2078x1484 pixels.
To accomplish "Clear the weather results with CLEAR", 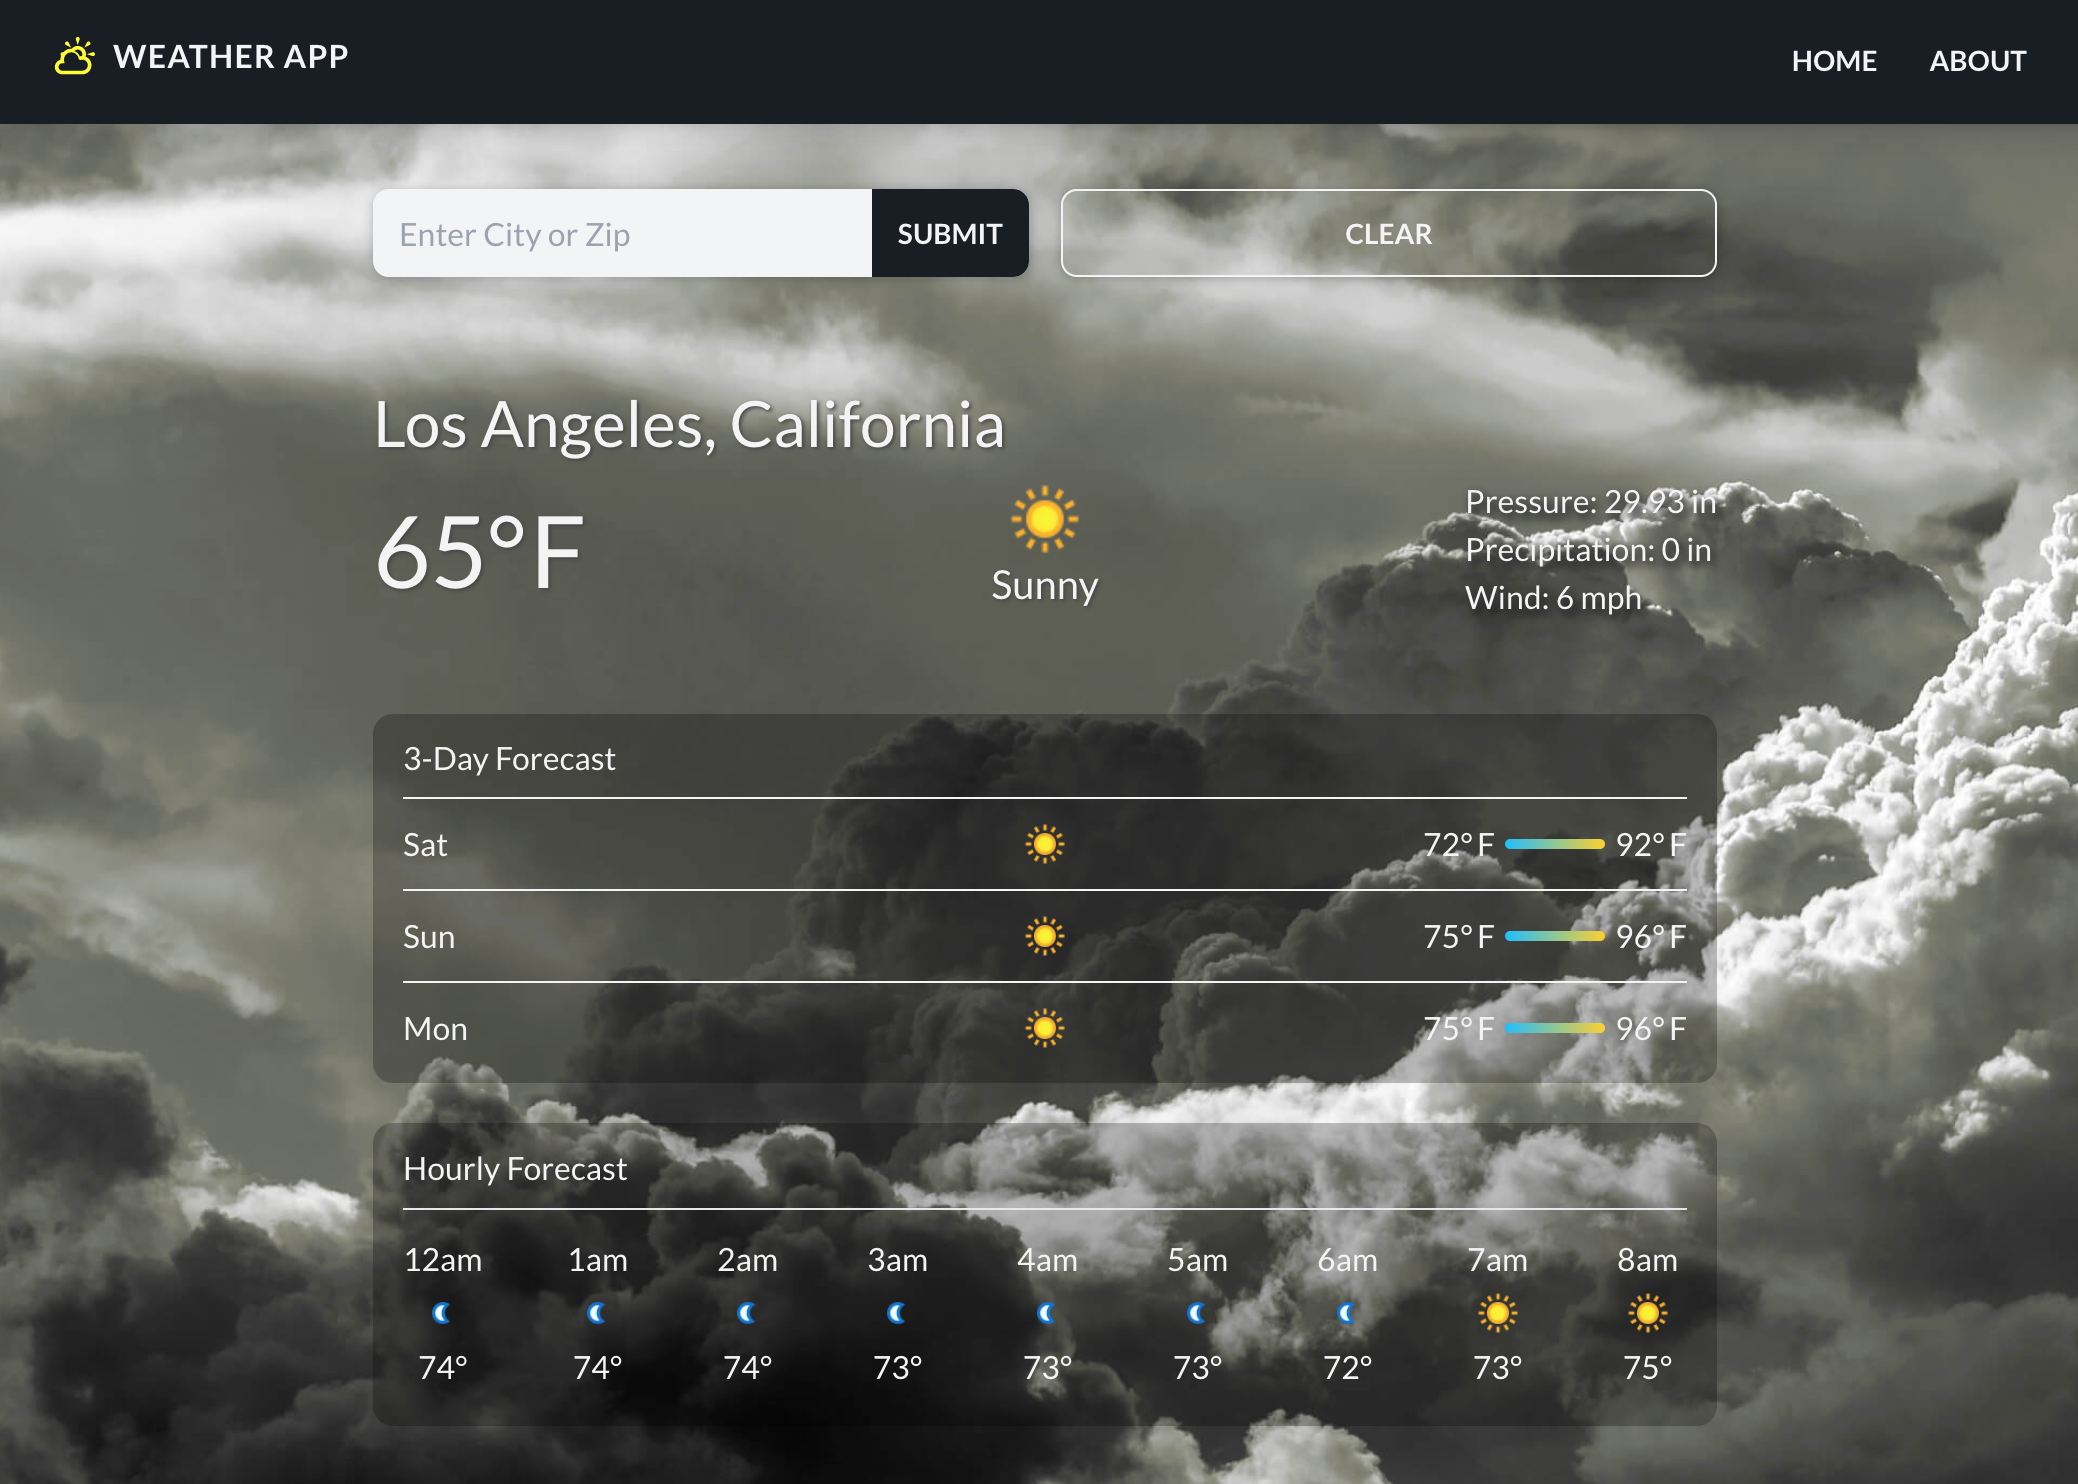I will 1388,233.
